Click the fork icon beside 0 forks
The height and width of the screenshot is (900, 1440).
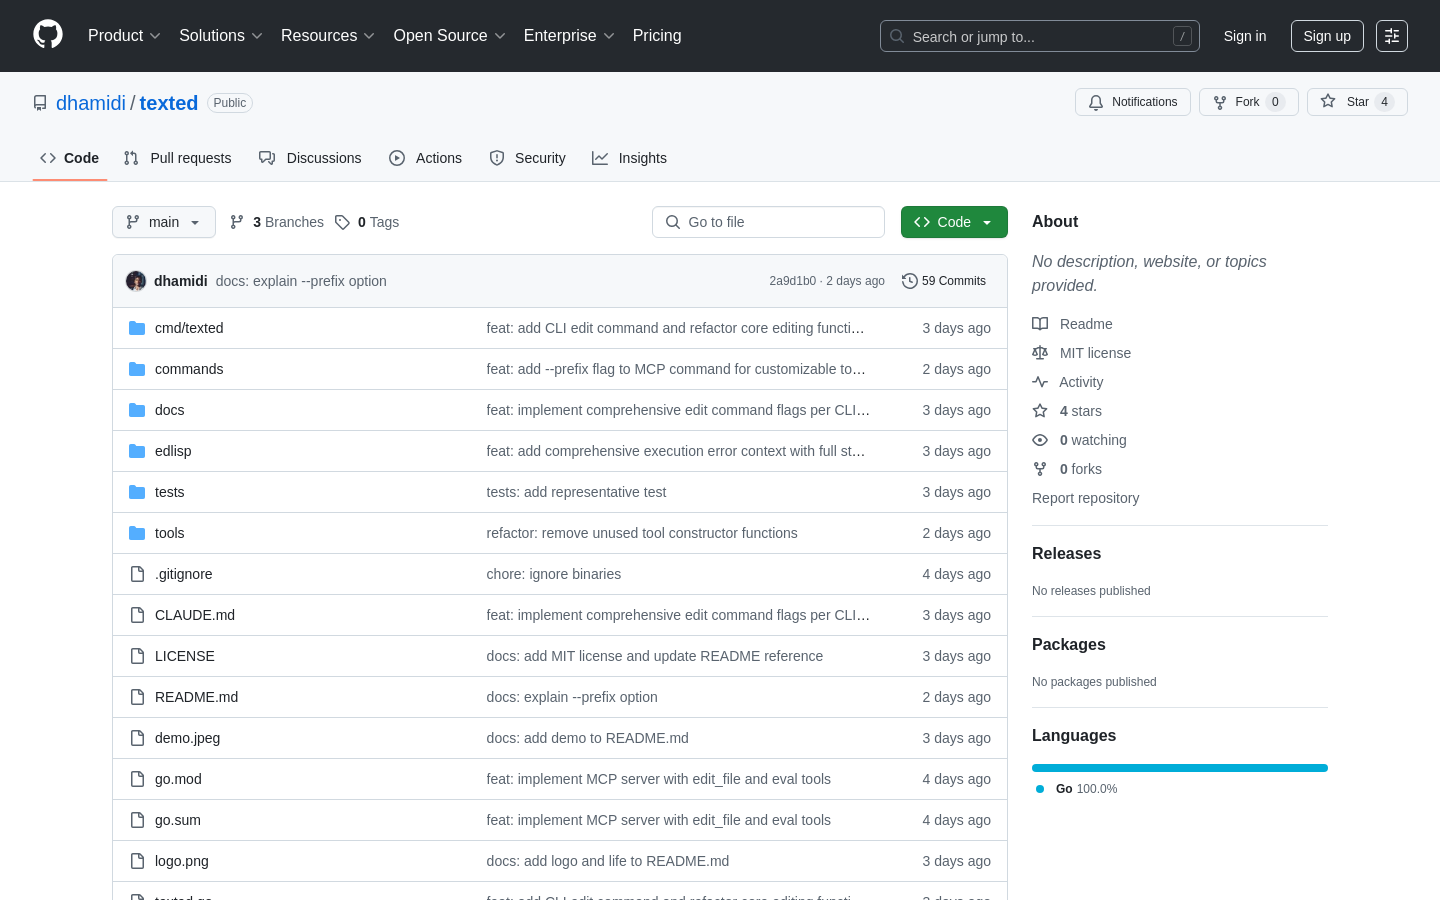pos(1040,469)
